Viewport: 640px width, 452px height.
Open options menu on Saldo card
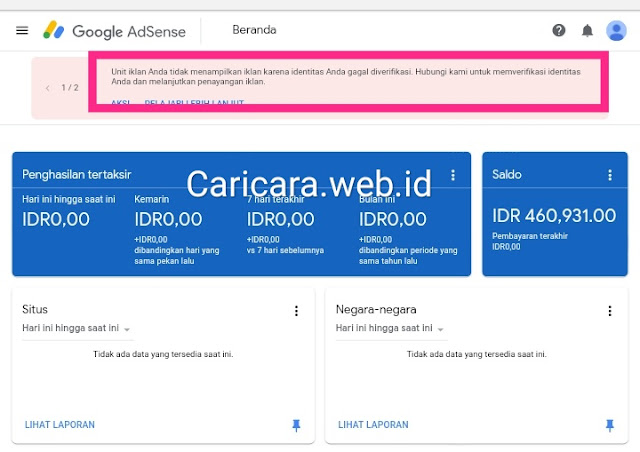coord(610,175)
